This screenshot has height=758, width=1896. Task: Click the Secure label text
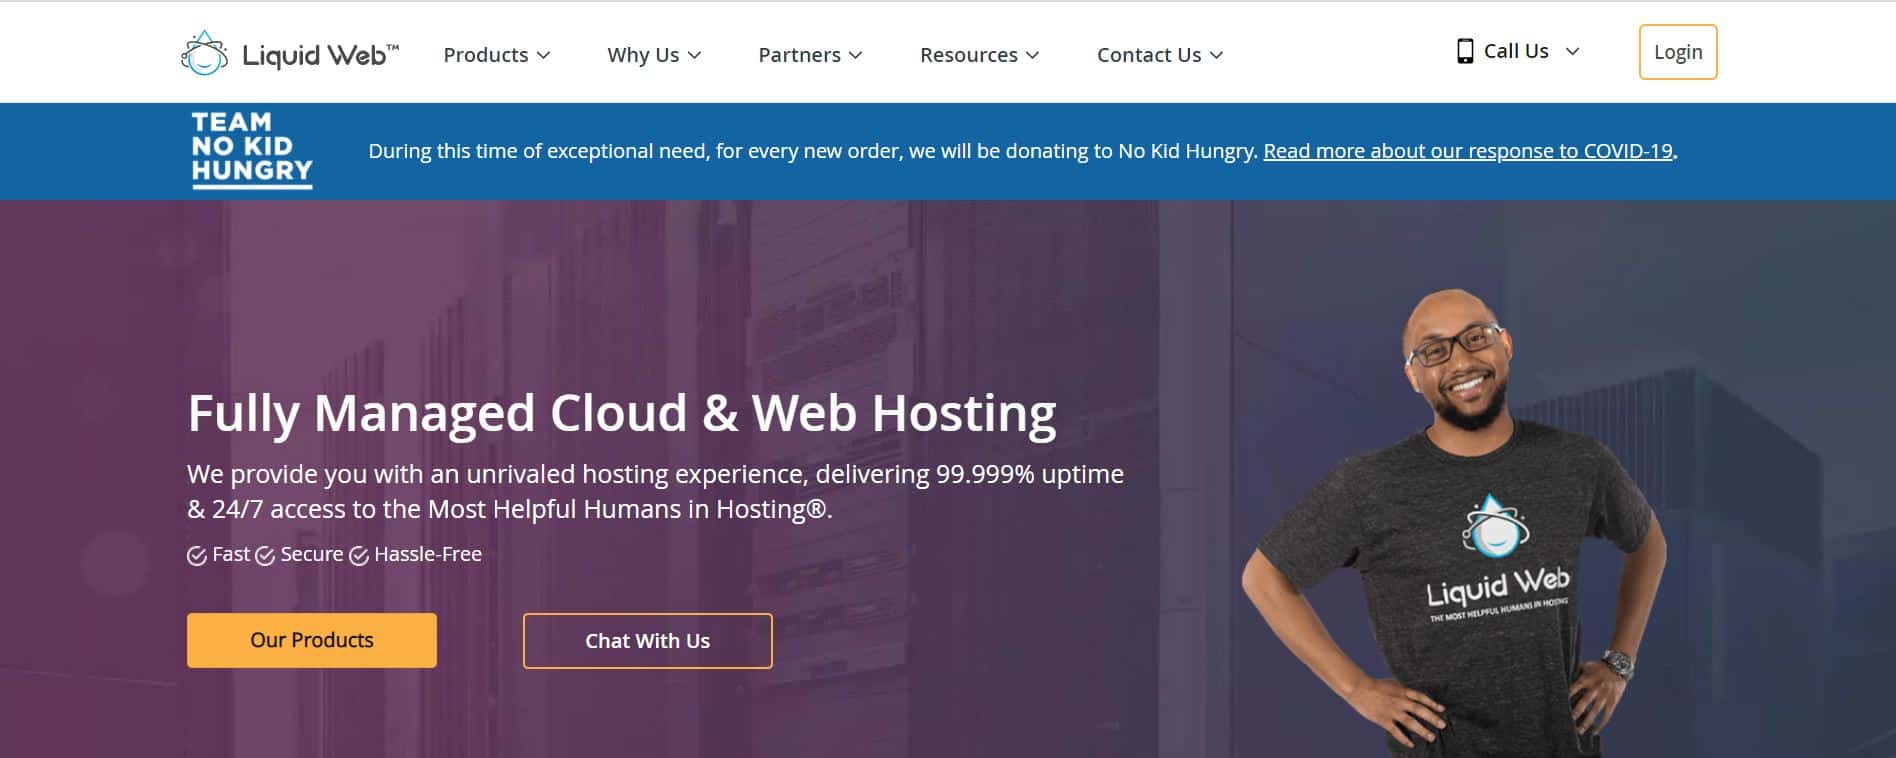312,554
